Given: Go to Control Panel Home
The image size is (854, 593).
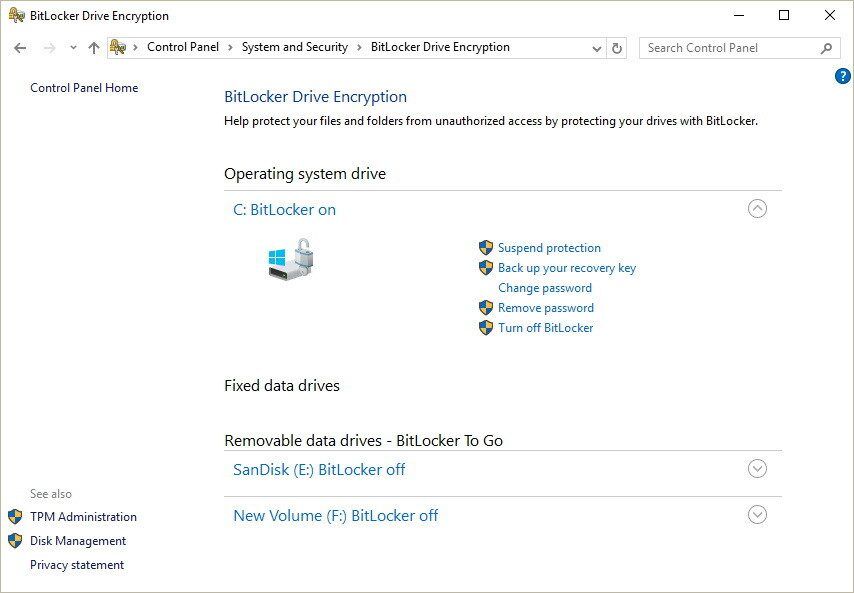Looking at the screenshot, I should (84, 88).
